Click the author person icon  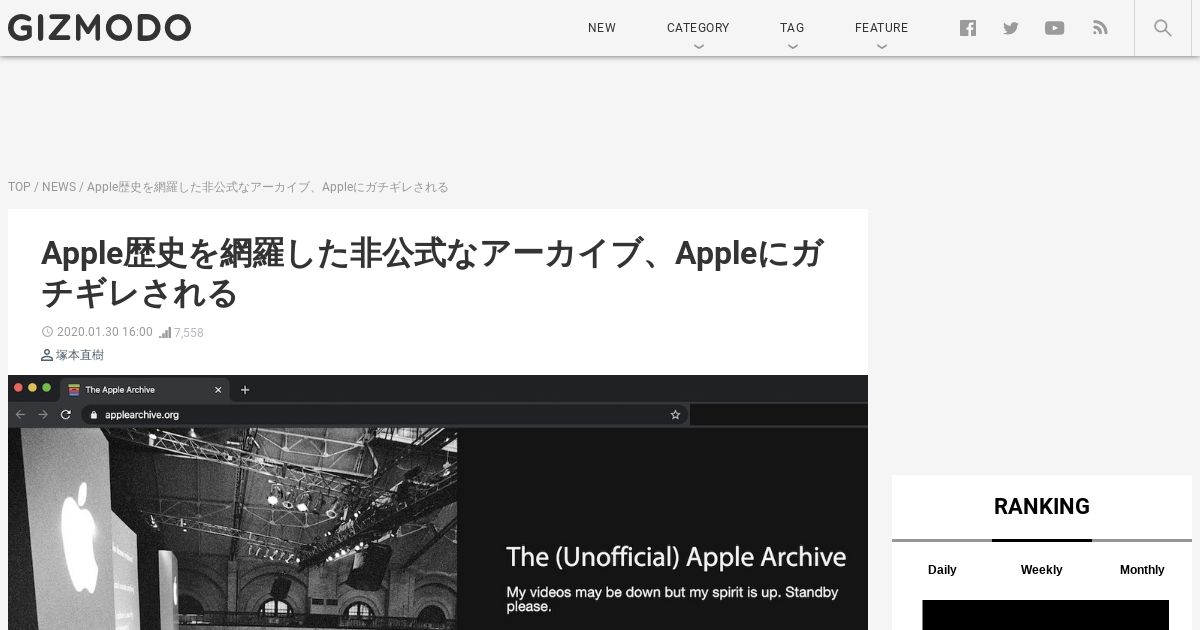(x=47, y=355)
